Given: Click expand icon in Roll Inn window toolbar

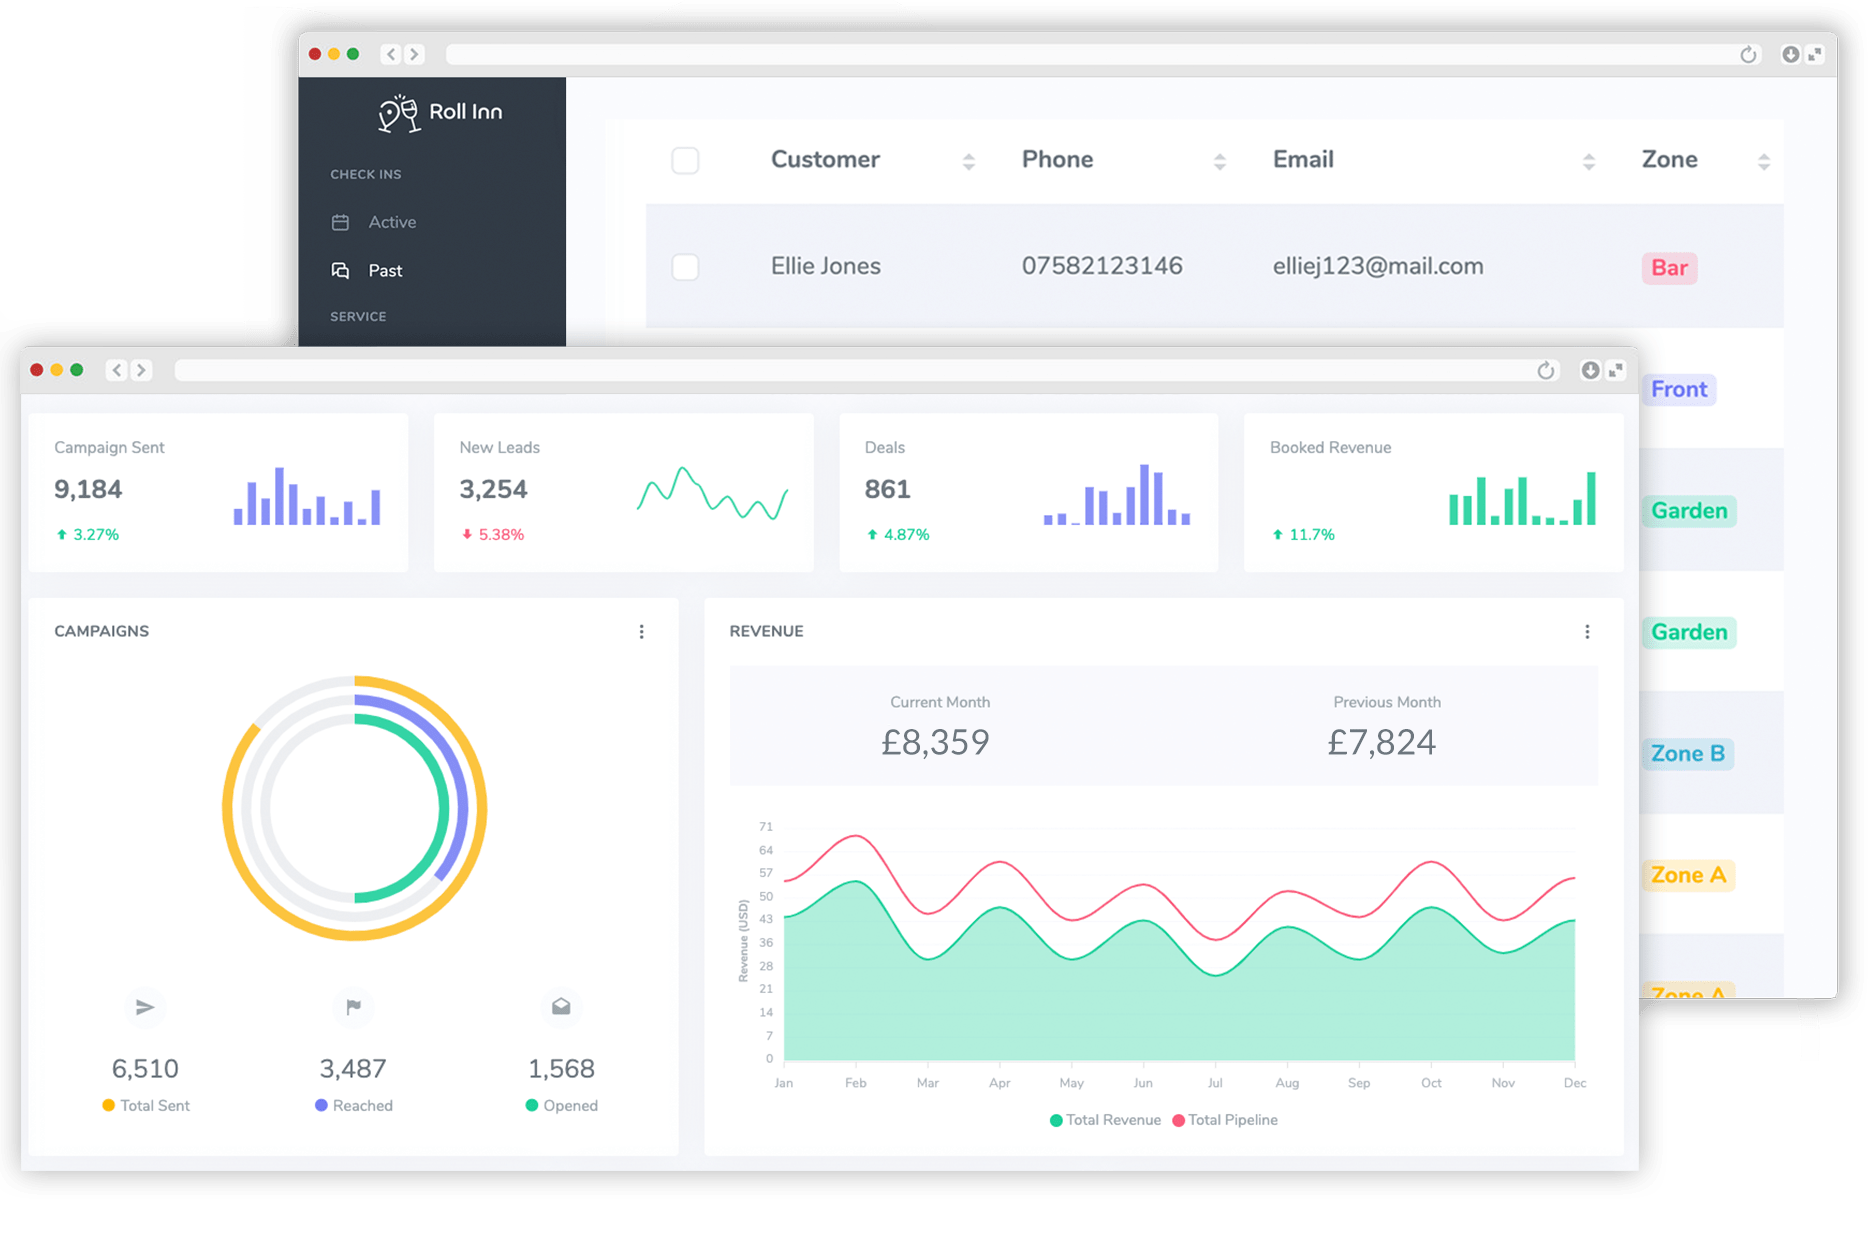Looking at the screenshot, I should [1815, 54].
